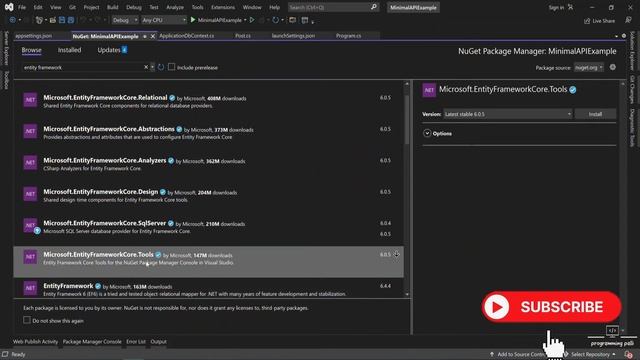The width and height of the screenshot is (640, 360).
Task: Check Do not show this again
Action: 27,320
